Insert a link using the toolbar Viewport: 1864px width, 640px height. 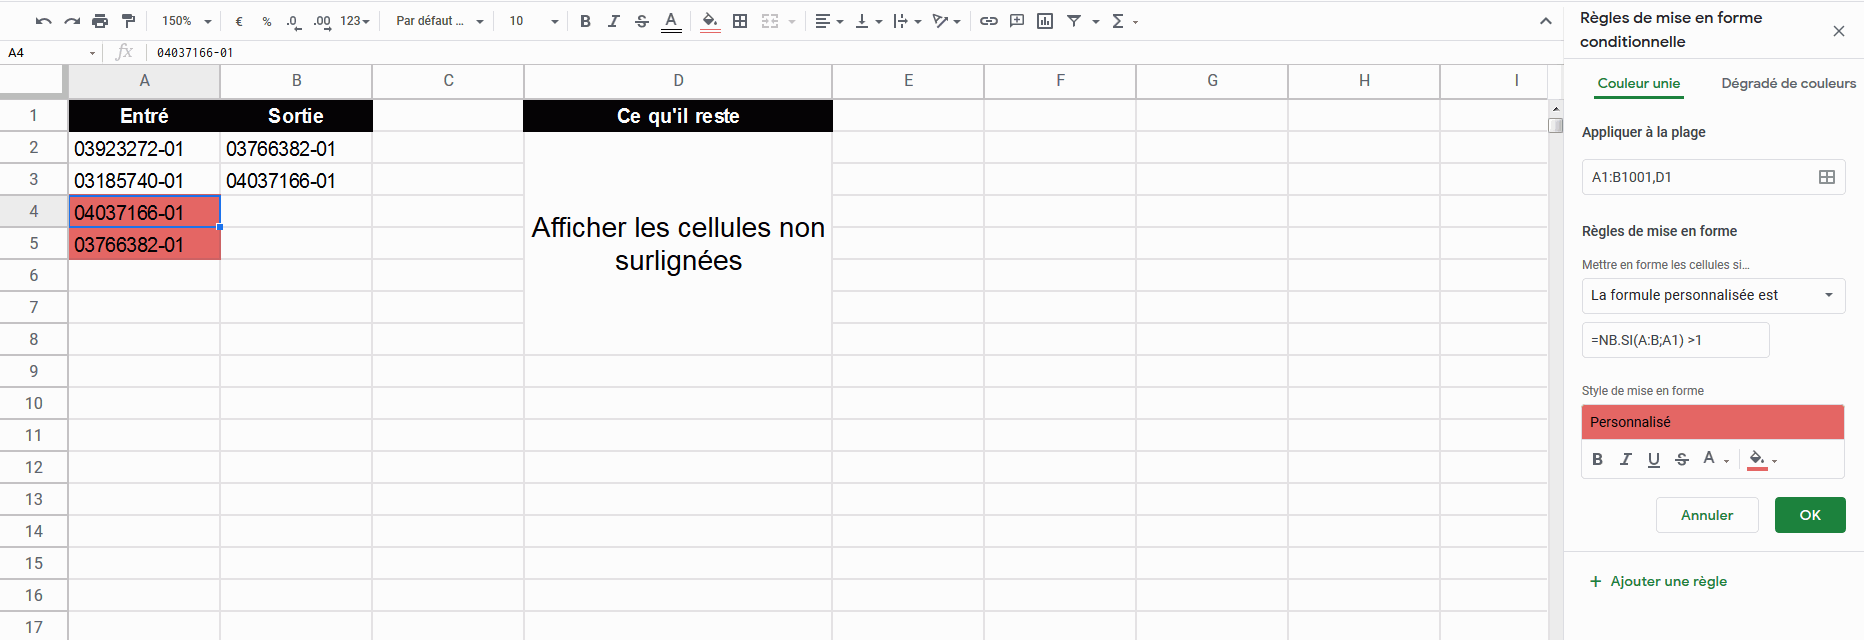pyautogui.click(x=989, y=21)
